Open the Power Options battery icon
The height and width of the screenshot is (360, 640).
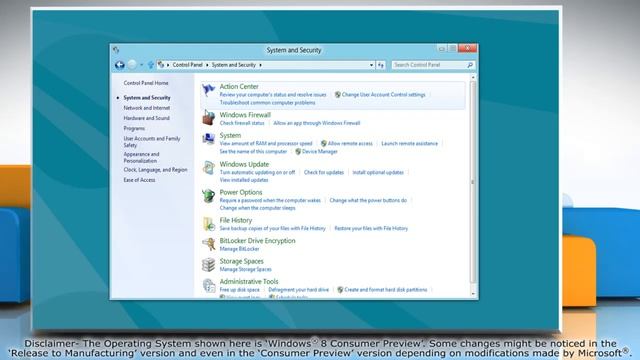click(x=209, y=196)
